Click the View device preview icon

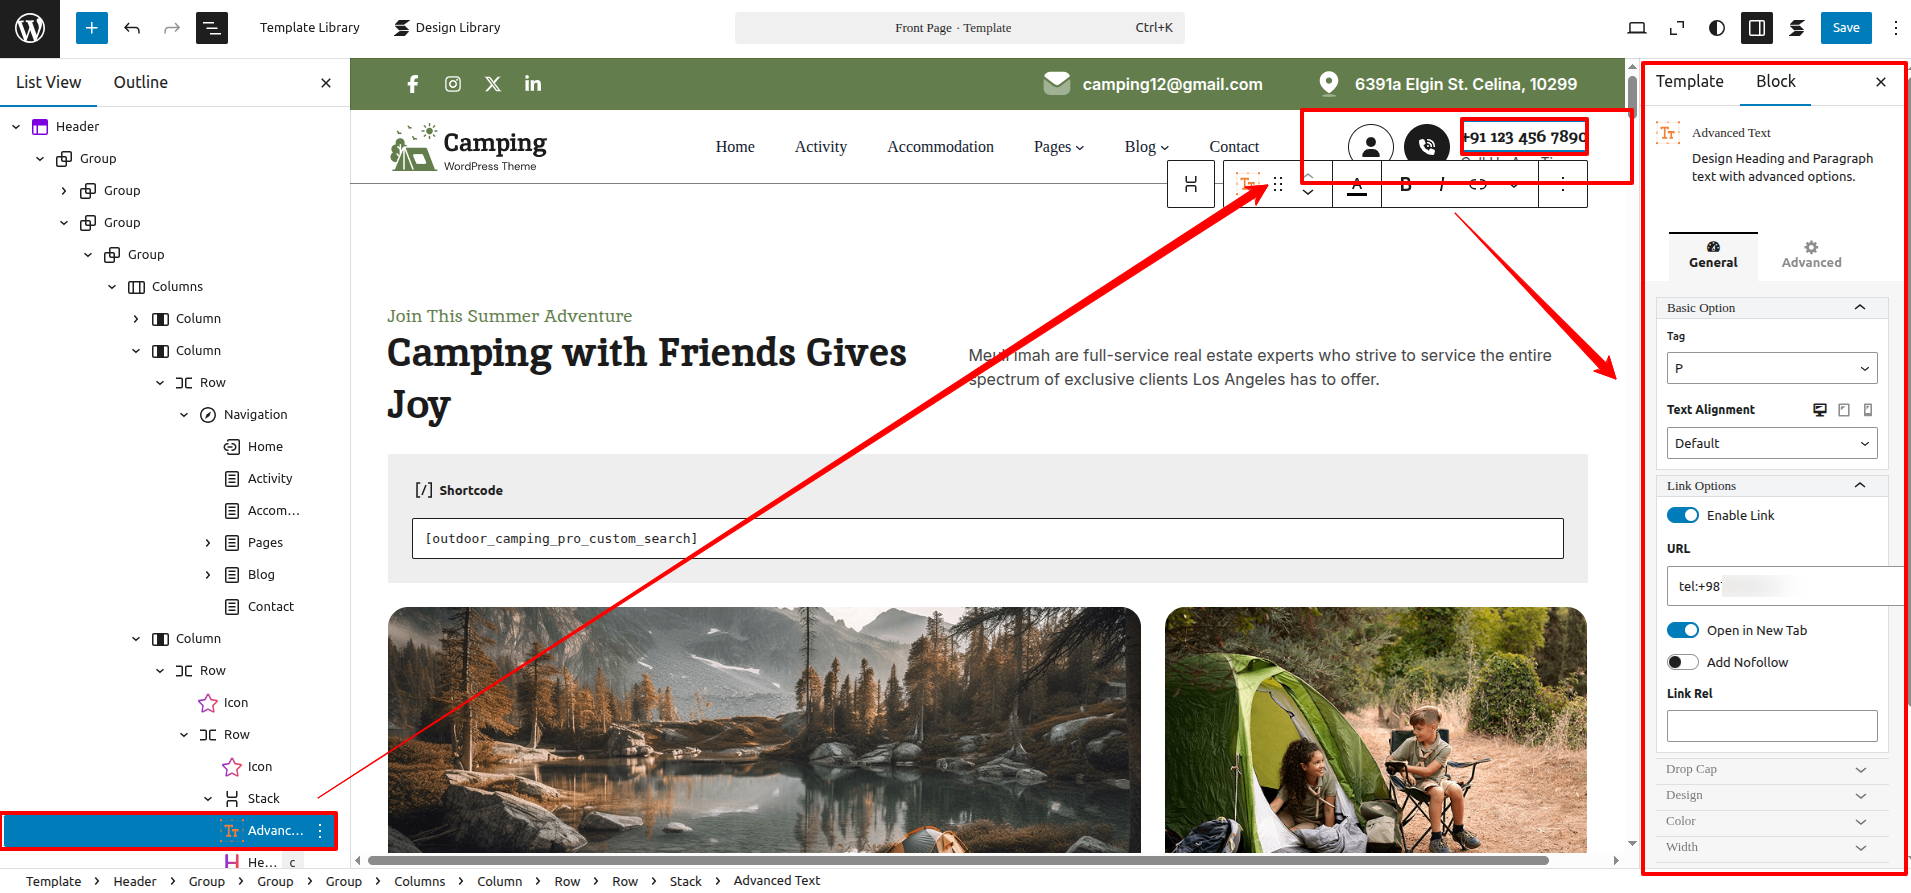pyautogui.click(x=1636, y=28)
